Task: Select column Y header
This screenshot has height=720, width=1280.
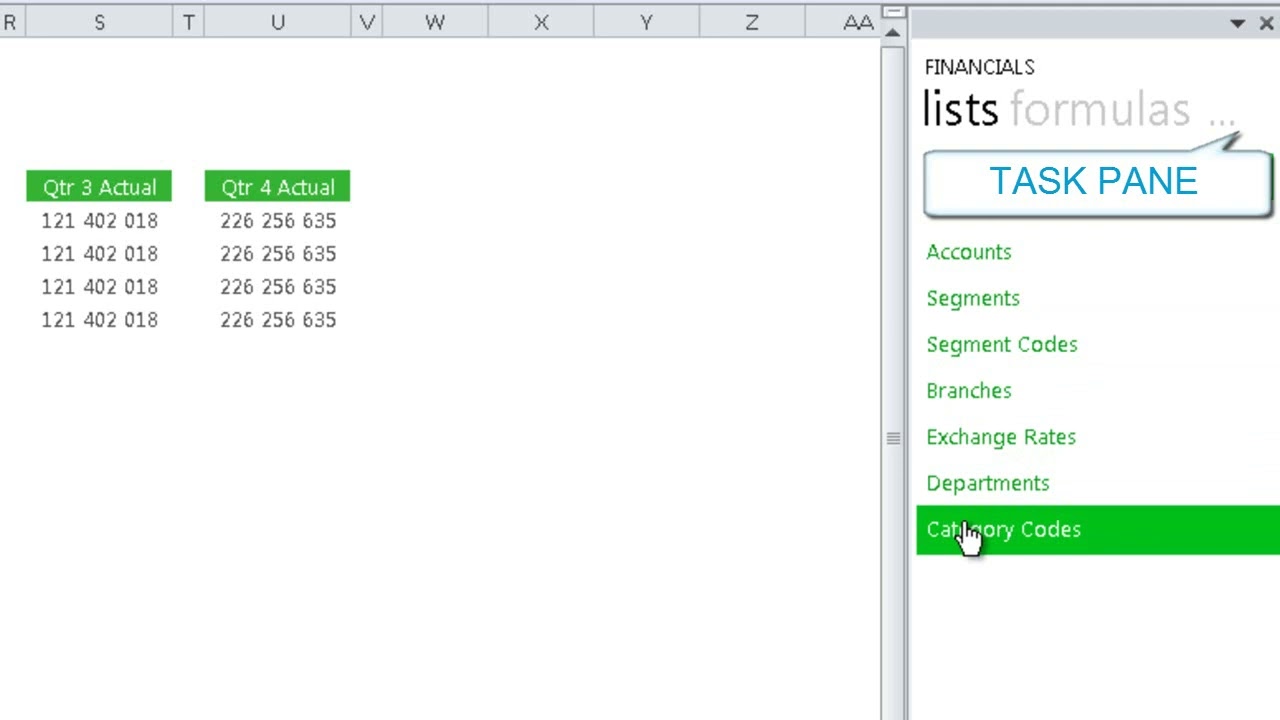Action: pyautogui.click(x=646, y=22)
